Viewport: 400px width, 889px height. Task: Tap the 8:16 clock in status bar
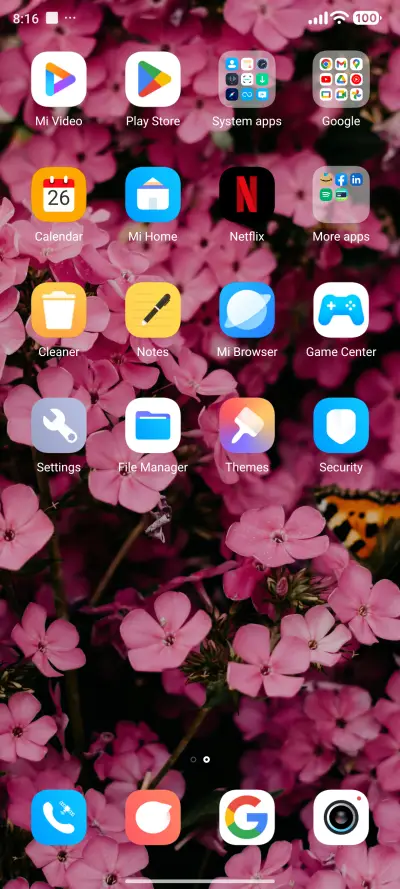pyautogui.click(x=25, y=18)
